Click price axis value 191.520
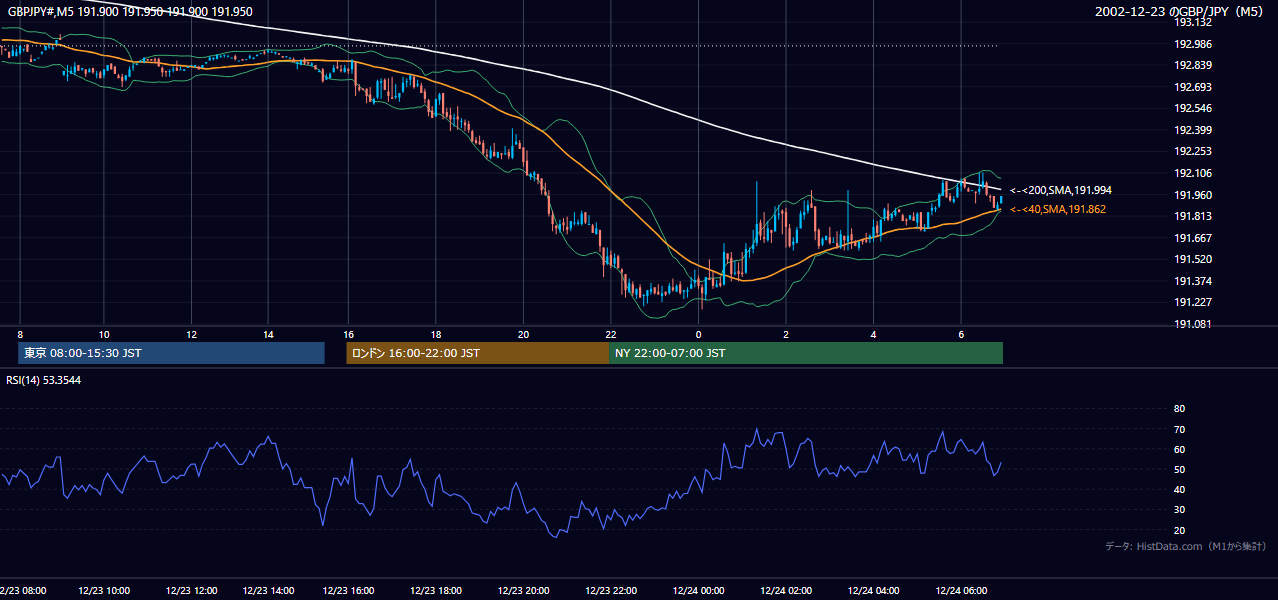1278x600 pixels. pyautogui.click(x=1193, y=259)
